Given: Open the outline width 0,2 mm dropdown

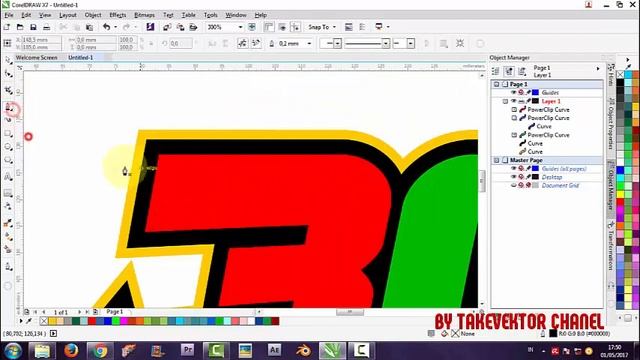Looking at the screenshot, I should point(309,43).
